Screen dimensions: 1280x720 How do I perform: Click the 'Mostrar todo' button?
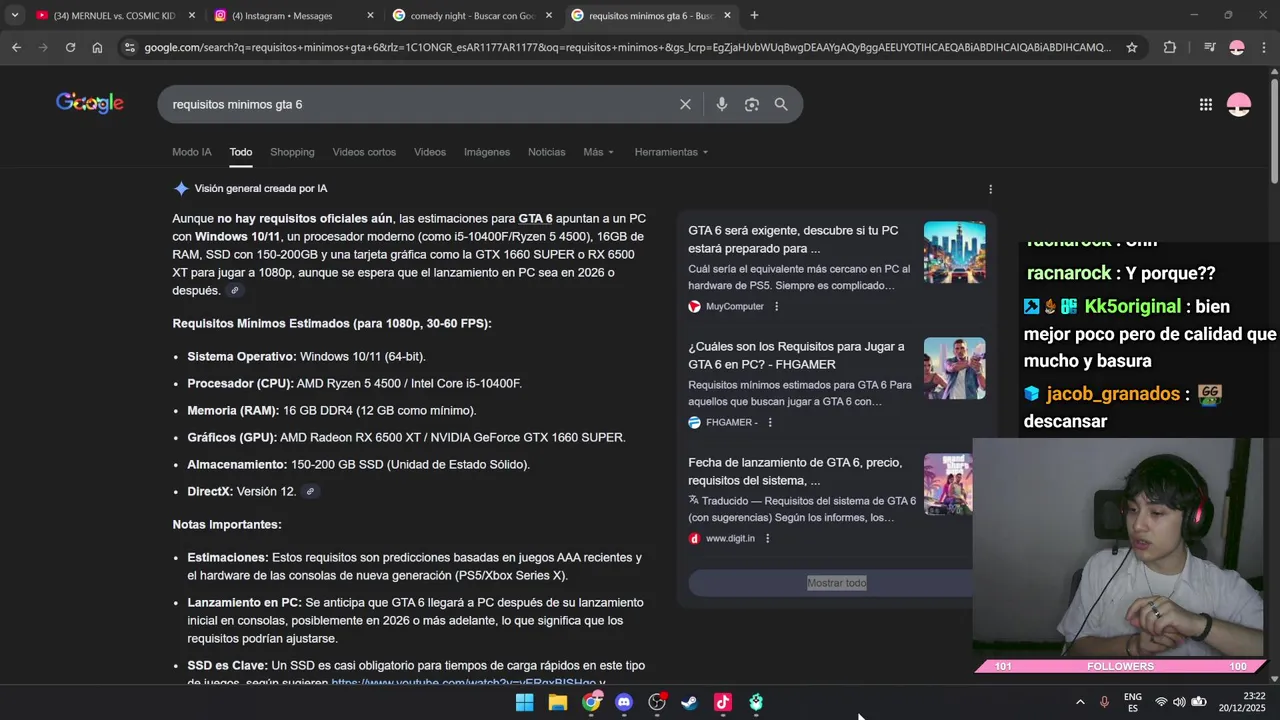pos(837,583)
